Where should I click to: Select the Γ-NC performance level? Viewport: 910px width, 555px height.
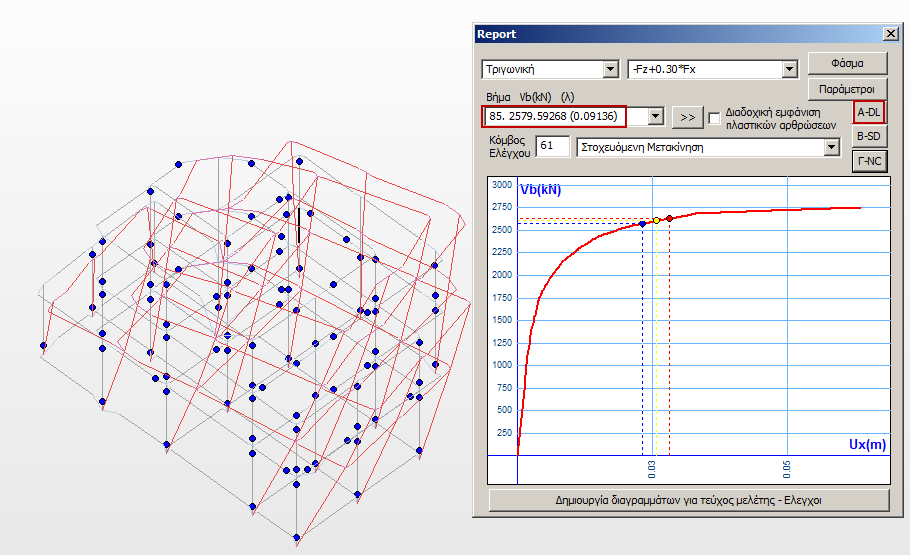[869, 161]
